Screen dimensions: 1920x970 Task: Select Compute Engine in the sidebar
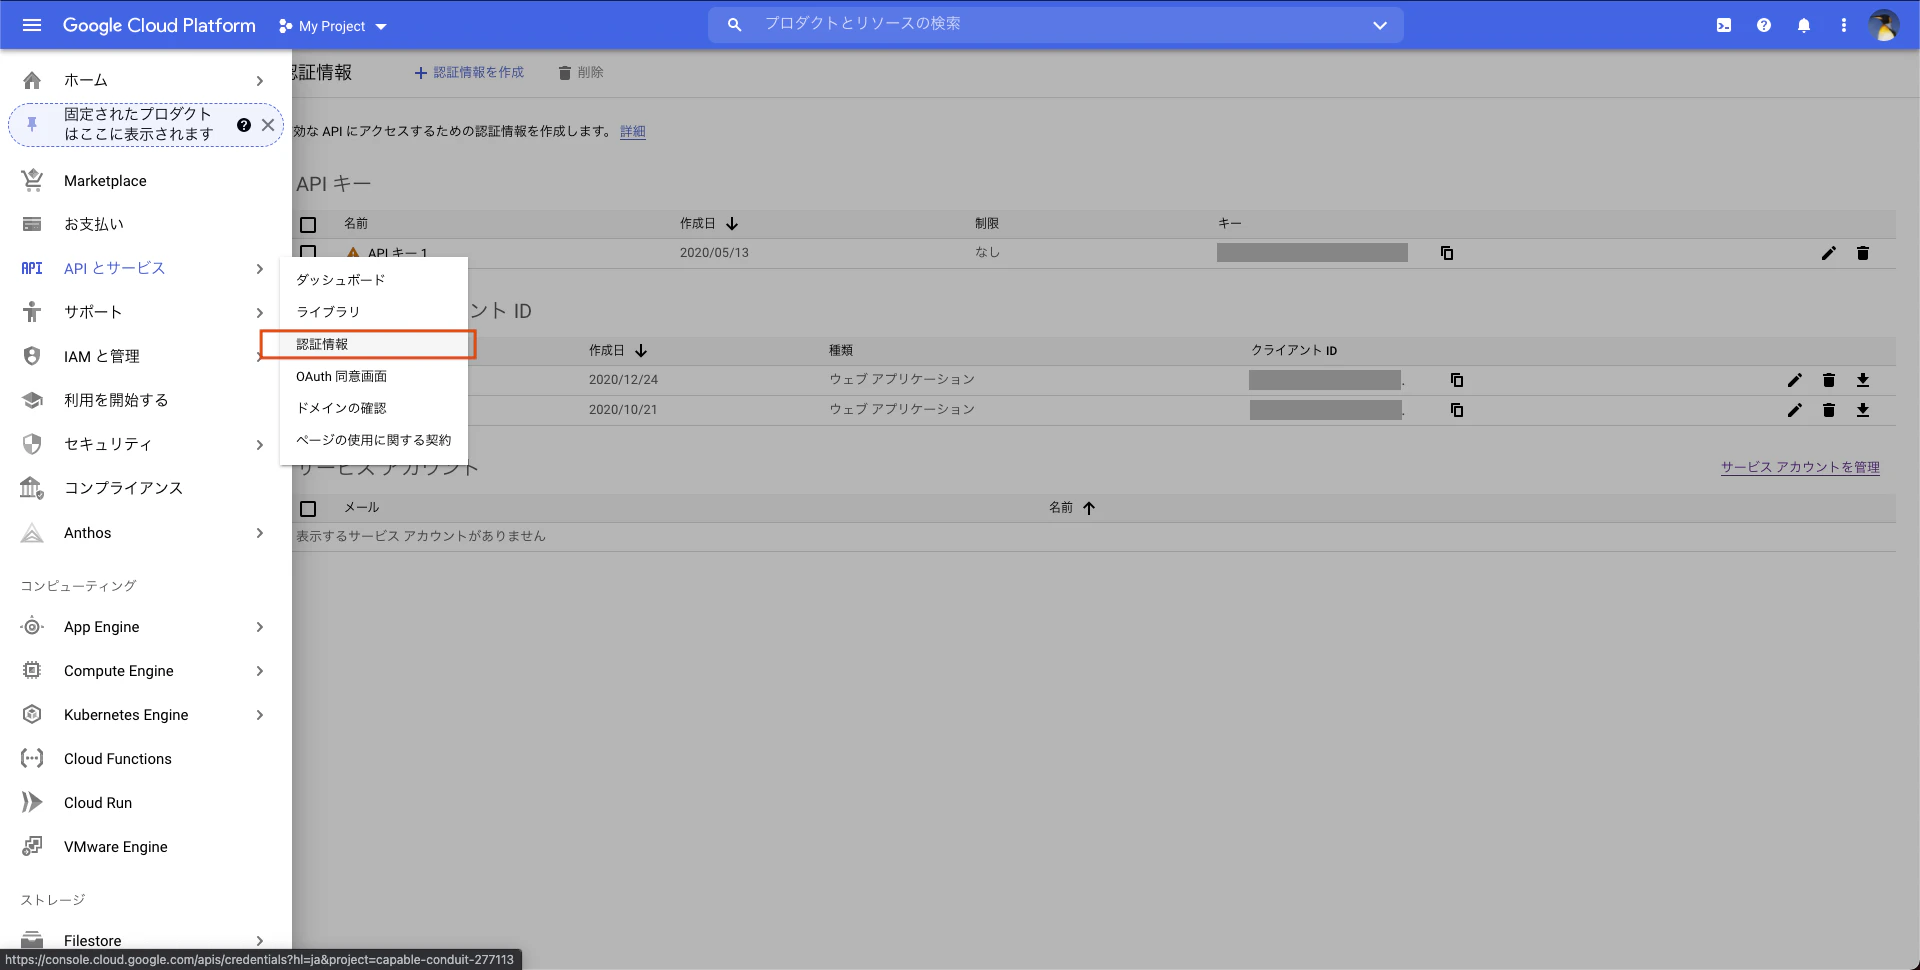118,670
